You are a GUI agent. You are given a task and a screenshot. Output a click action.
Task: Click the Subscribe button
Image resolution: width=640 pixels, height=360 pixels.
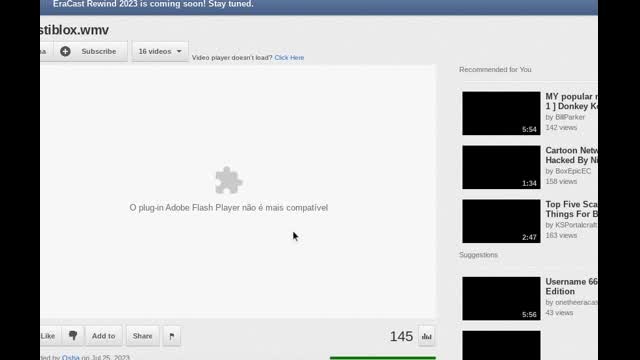[x=91, y=51]
